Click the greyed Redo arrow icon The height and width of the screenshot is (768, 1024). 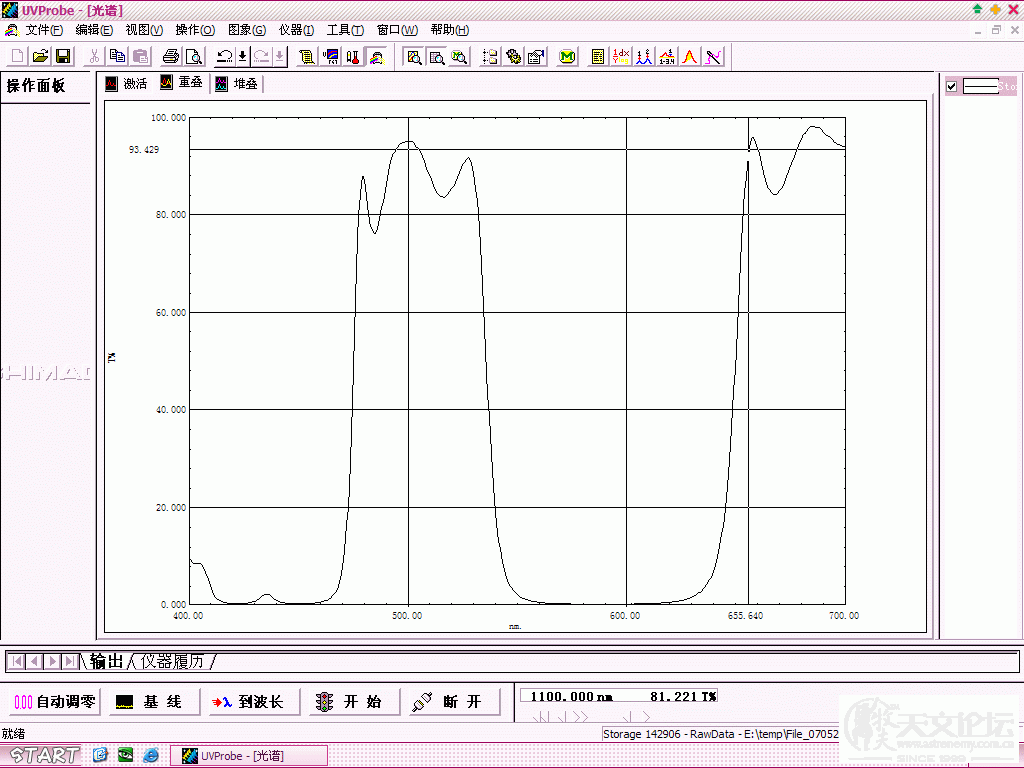[262, 56]
